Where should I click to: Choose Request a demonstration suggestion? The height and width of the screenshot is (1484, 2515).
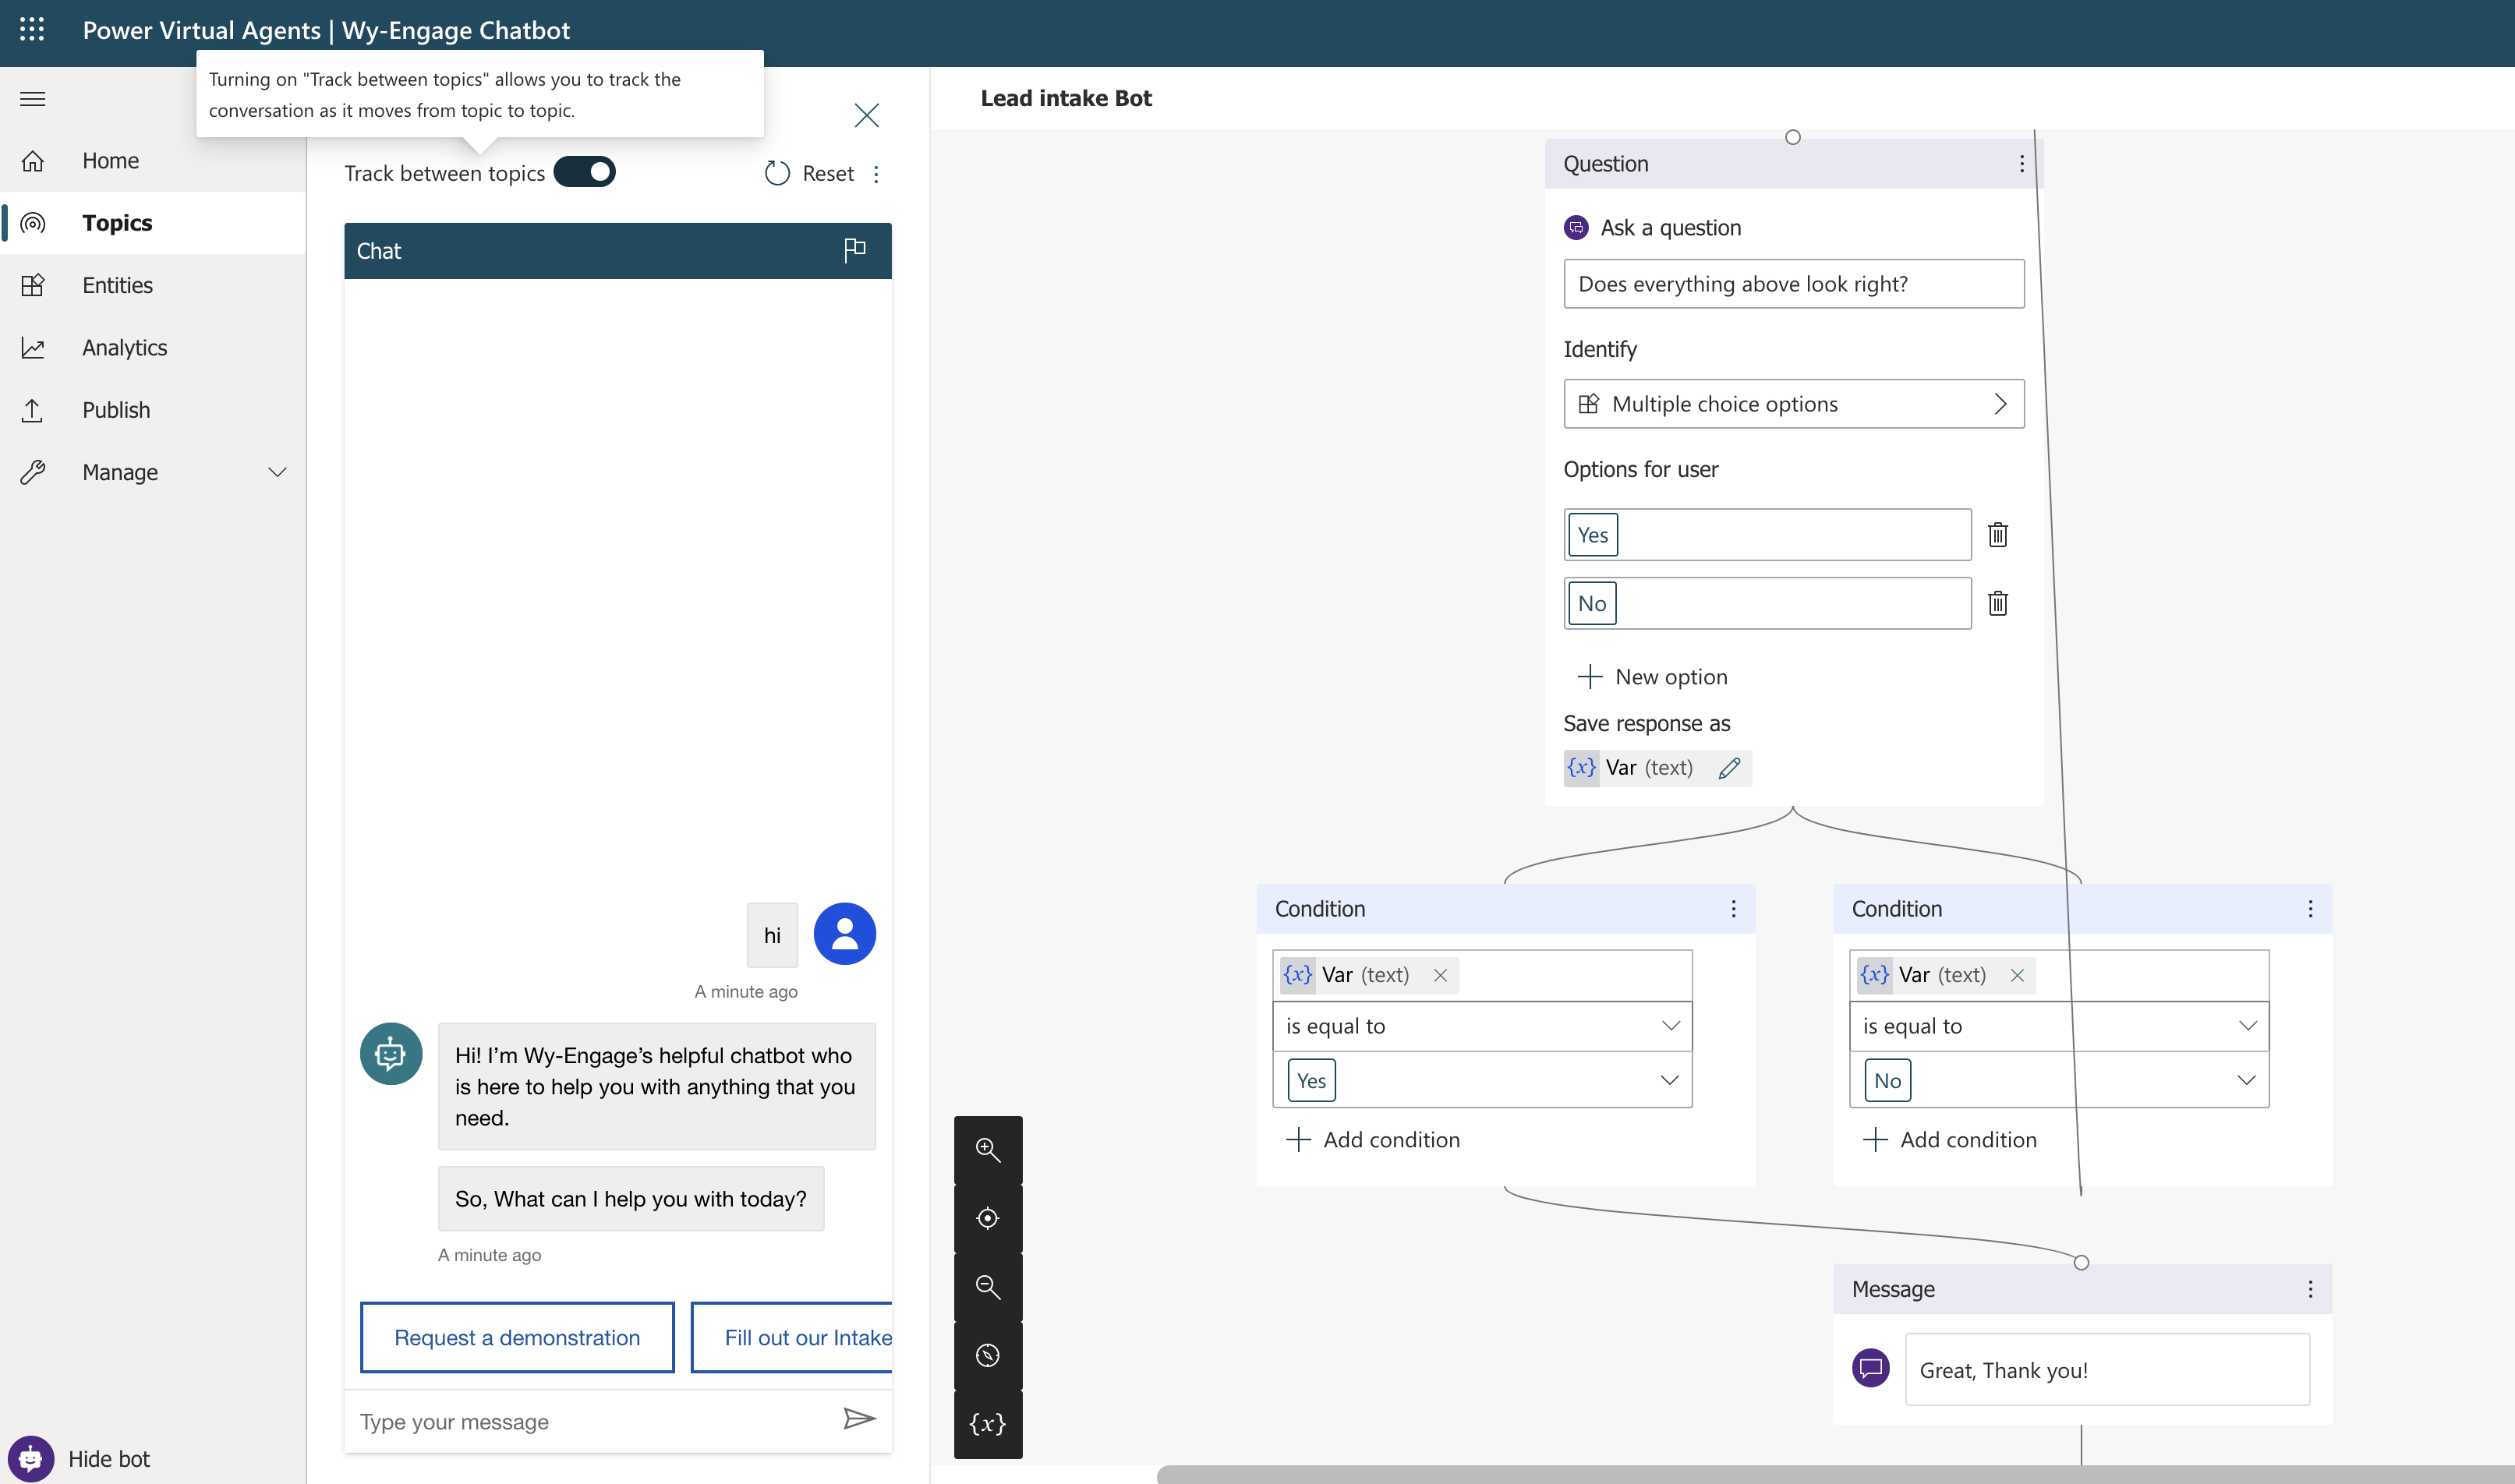(517, 1337)
